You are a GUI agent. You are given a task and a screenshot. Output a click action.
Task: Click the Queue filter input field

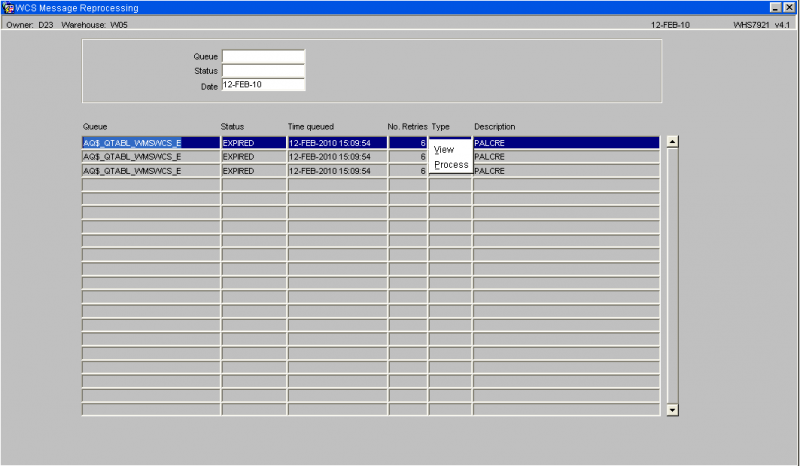[x=263, y=57]
